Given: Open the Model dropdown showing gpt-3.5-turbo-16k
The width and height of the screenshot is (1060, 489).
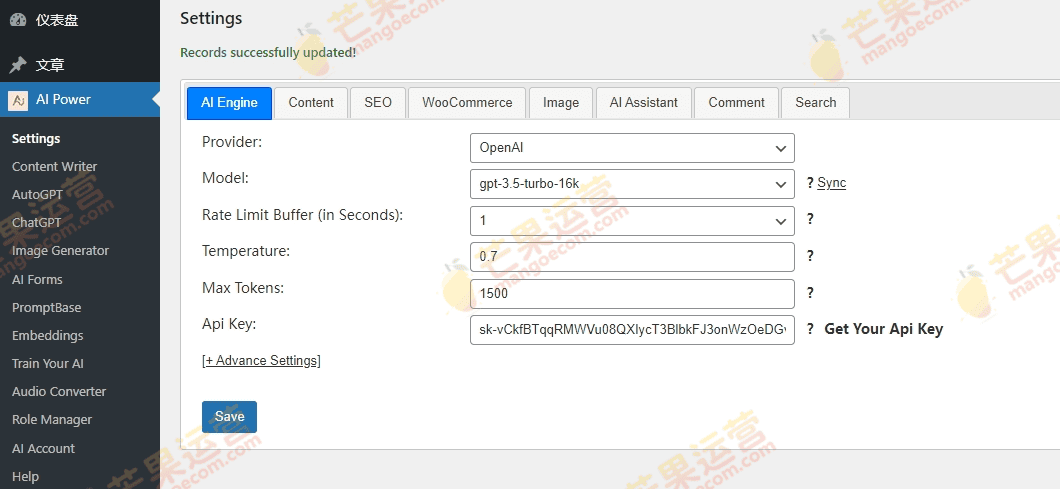Looking at the screenshot, I should pyautogui.click(x=632, y=184).
